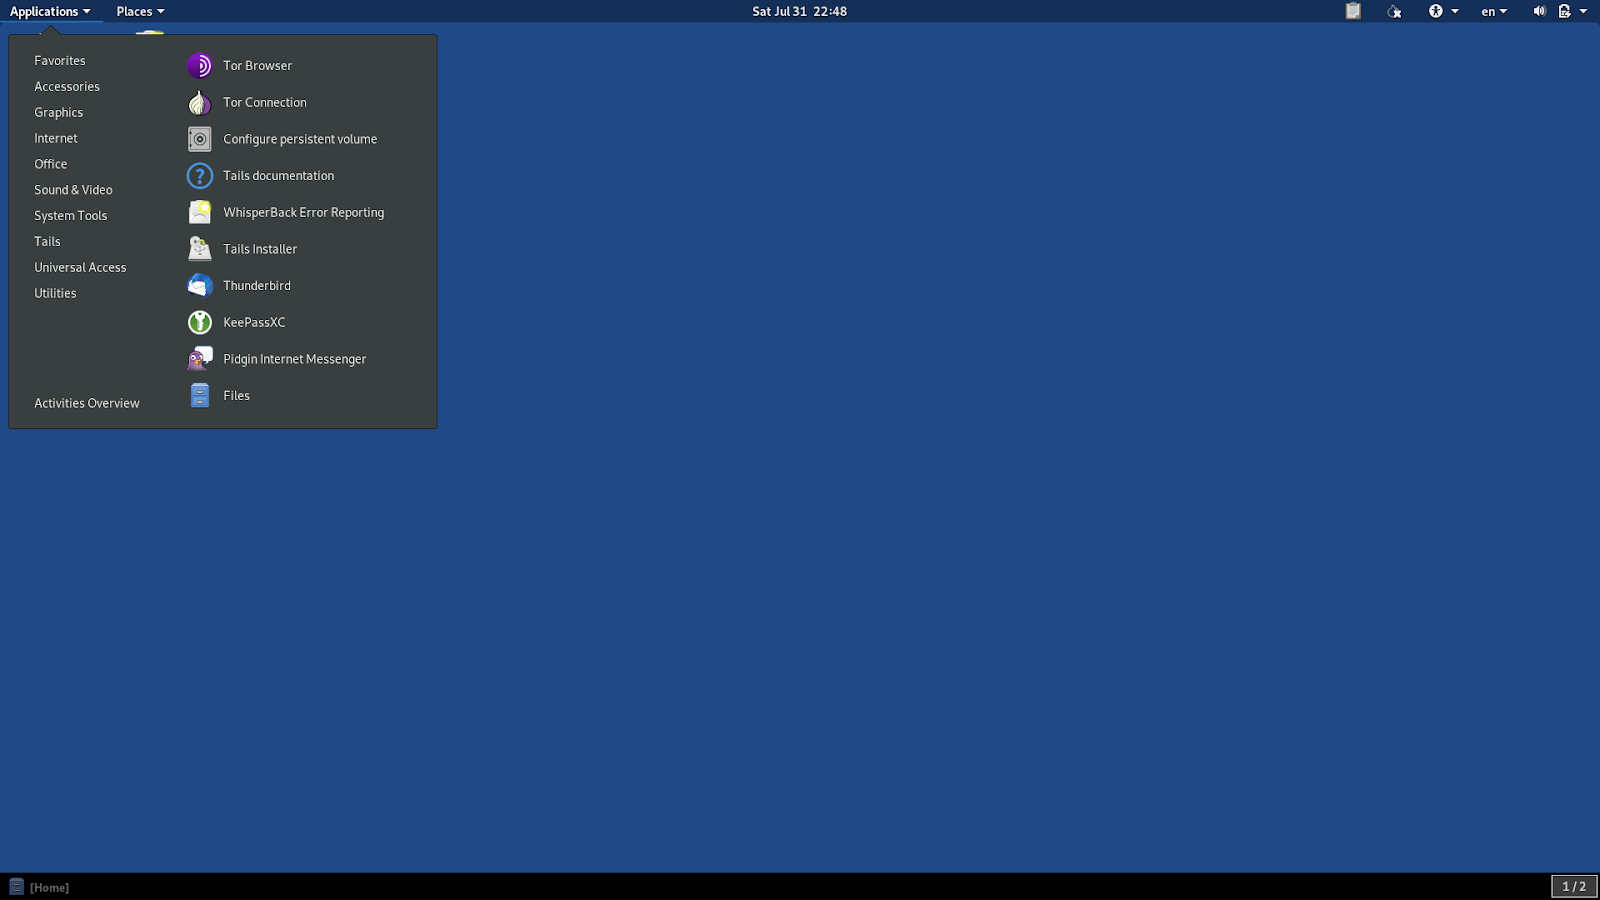1600x900 pixels.
Task: Switch to the [Home] window in taskbar
Action: tap(49, 888)
